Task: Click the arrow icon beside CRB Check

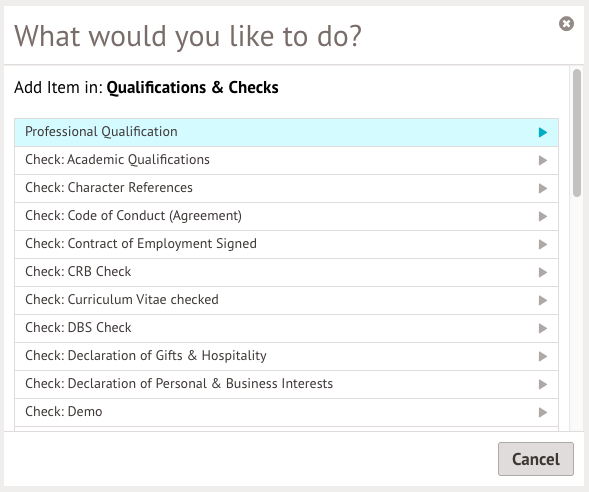Action: [x=542, y=272]
